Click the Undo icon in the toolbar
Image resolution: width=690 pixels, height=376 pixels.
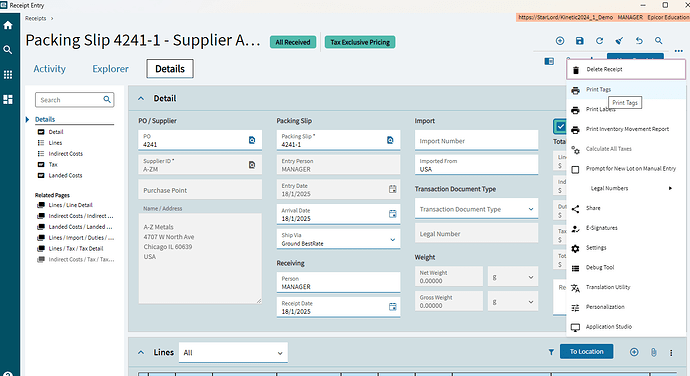[639, 41]
